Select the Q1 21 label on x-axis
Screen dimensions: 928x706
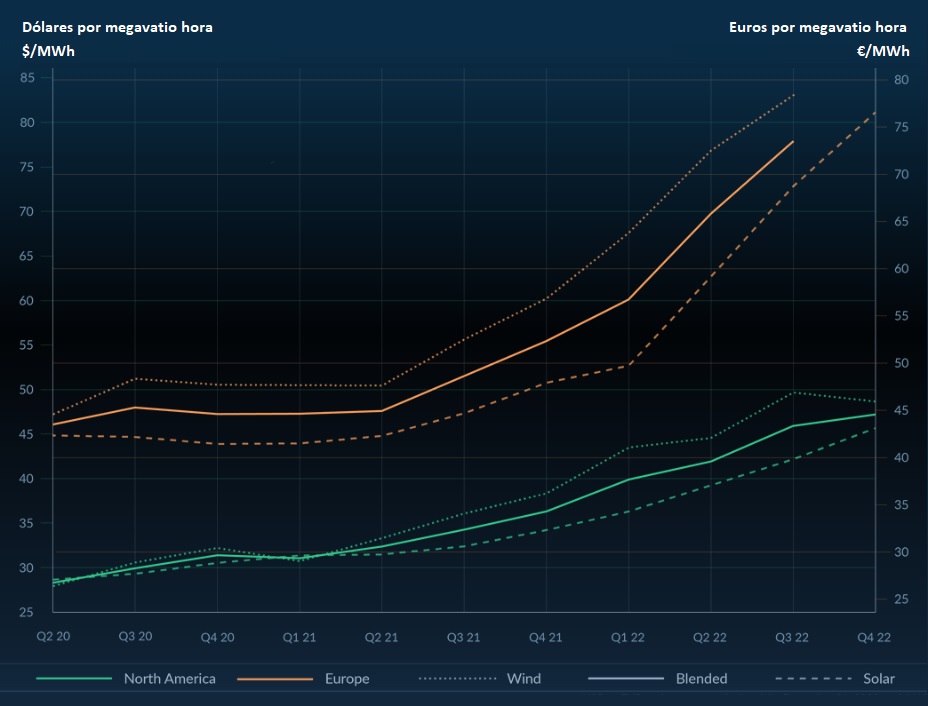299,635
